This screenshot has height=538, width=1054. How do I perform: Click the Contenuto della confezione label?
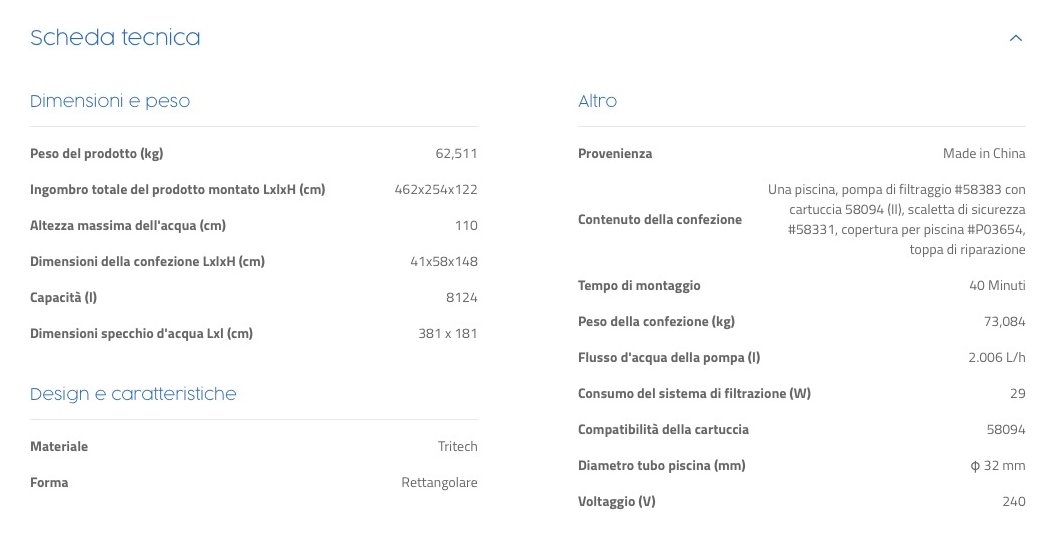660,220
